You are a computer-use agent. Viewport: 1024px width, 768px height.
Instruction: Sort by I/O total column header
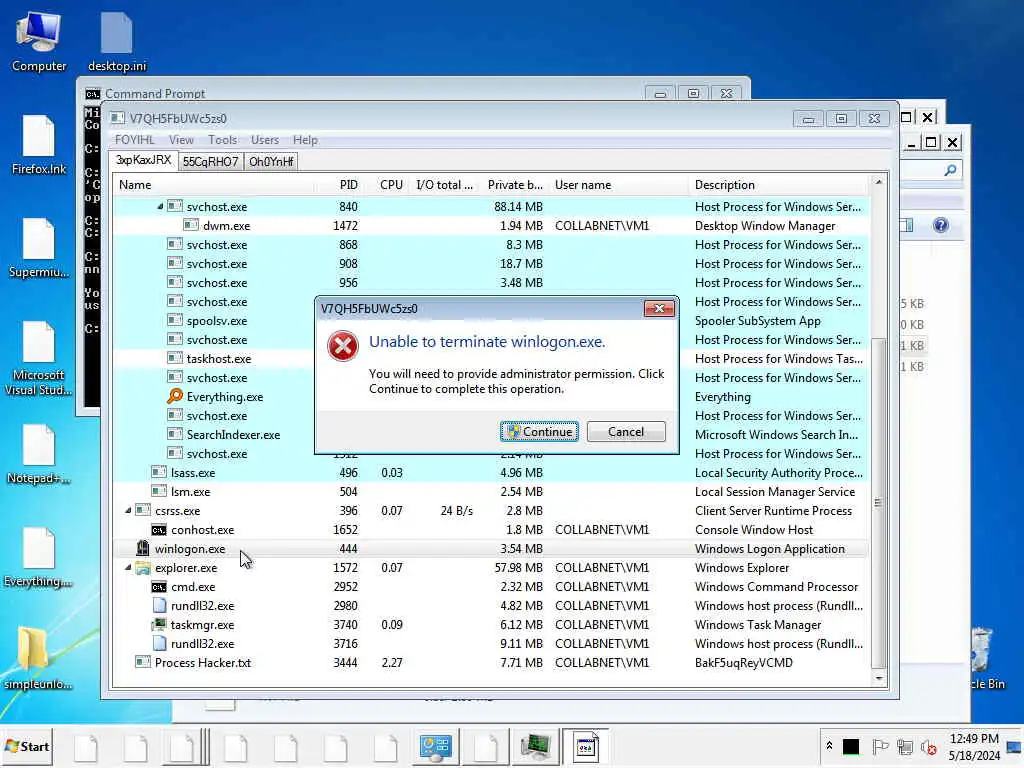[x=444, y=185]
